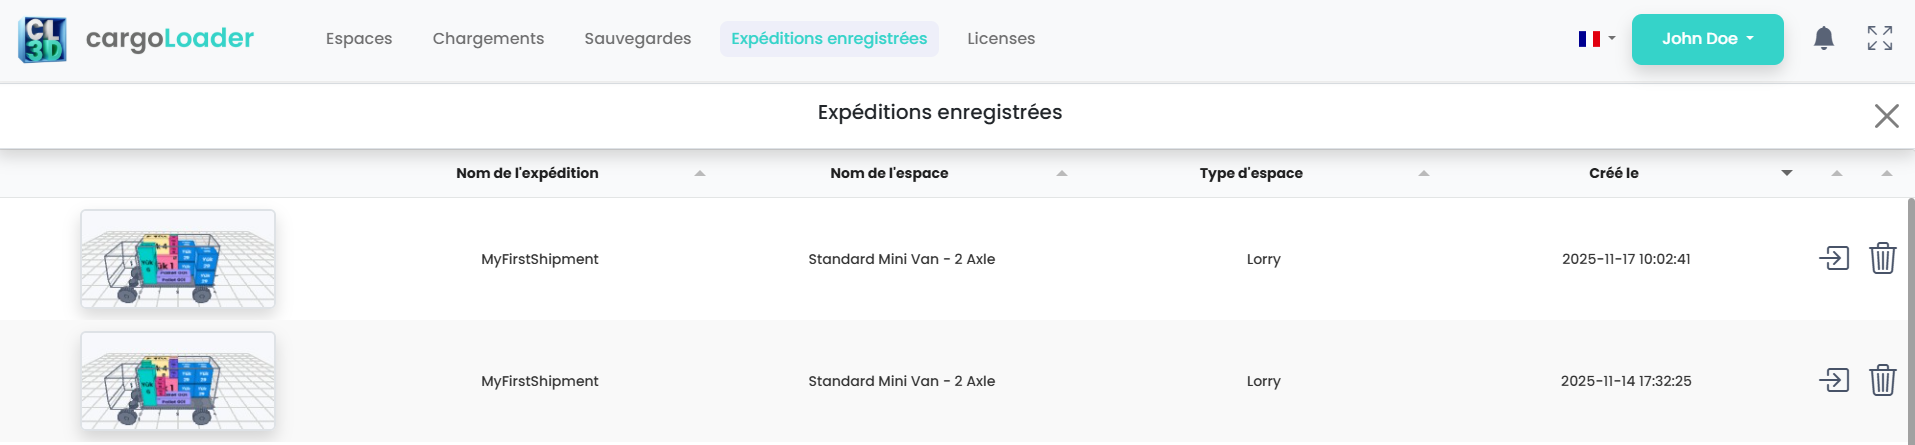This screenshot has height=445, width=1915.
Task: Open the Chargements menu item
Action: click(488, 39)
